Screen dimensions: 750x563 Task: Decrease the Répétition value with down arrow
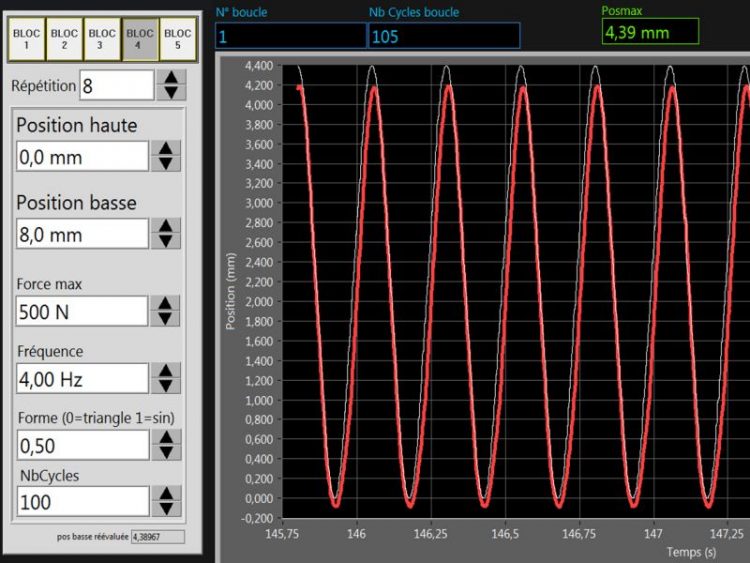click(171, 92)
